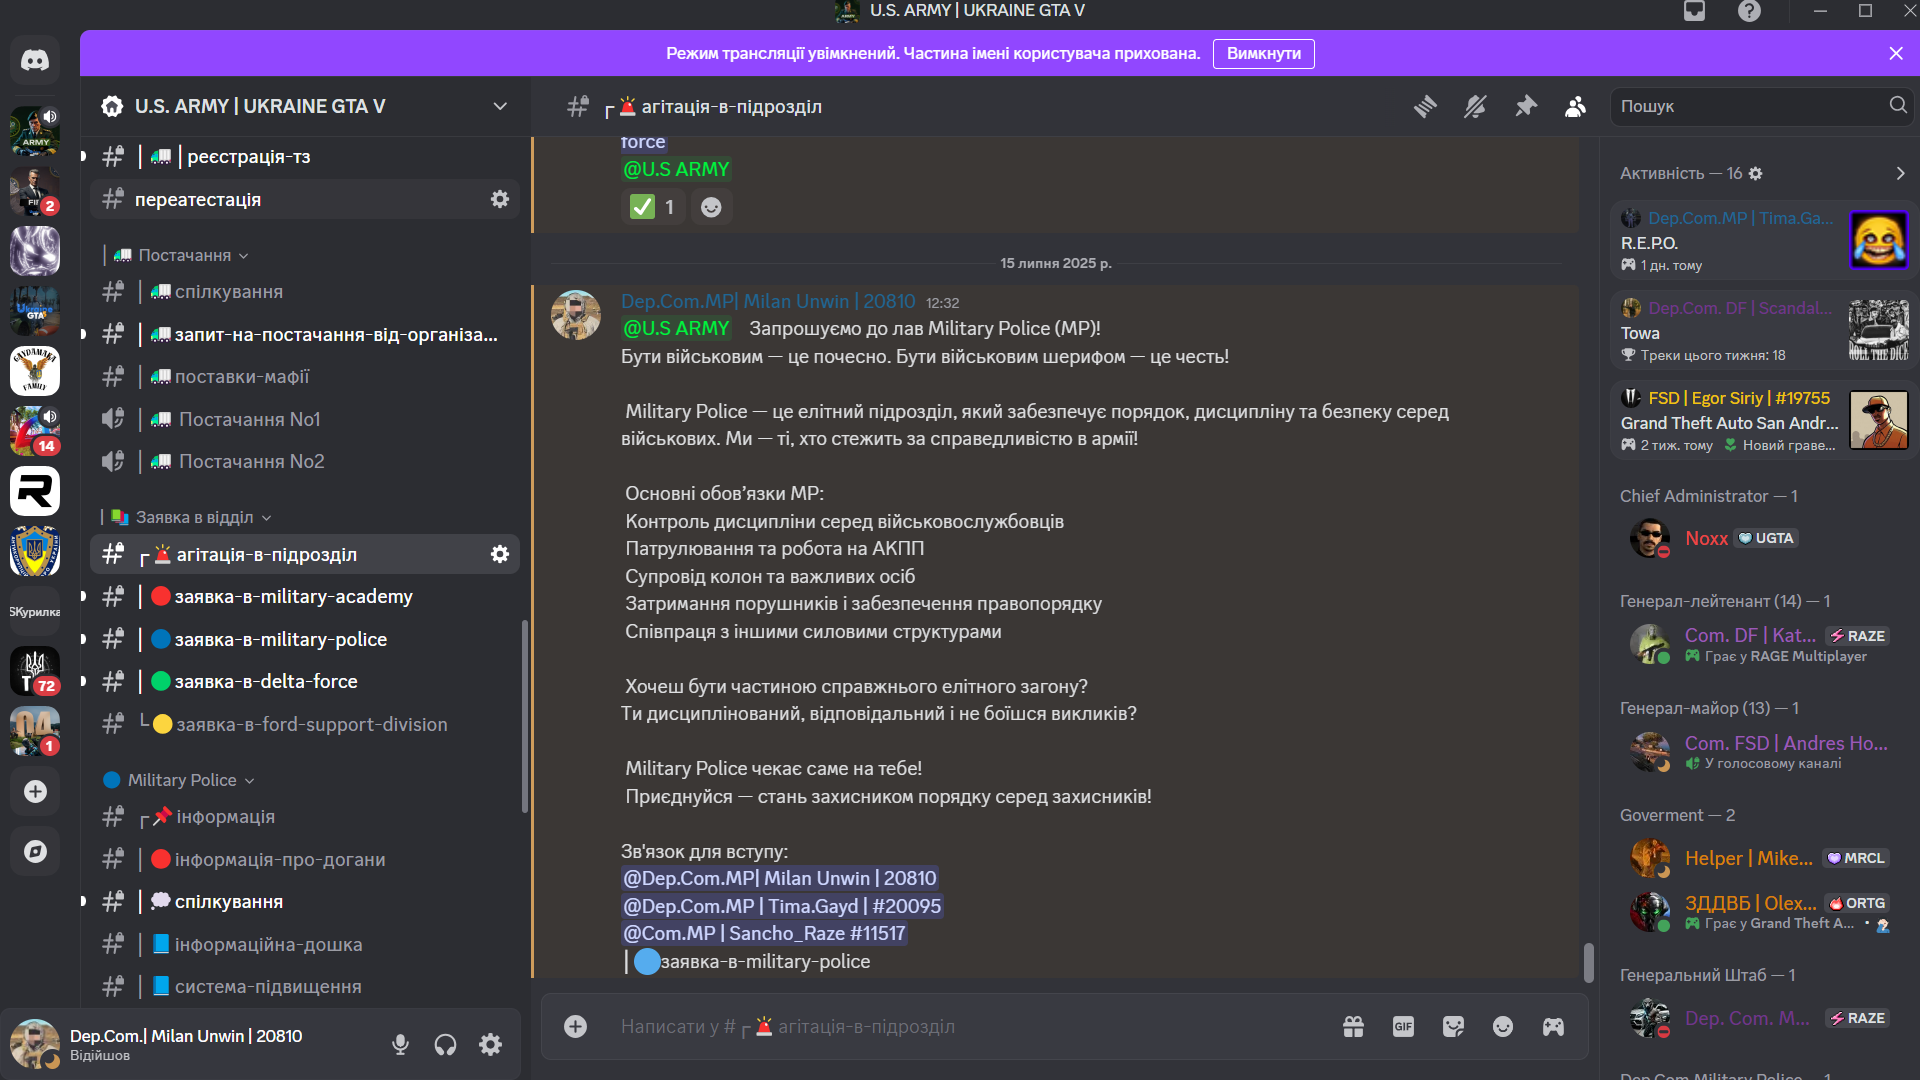Collapse the Military Police category
The width and height of the screenshot is (1920, 1080).
[180, 780]
